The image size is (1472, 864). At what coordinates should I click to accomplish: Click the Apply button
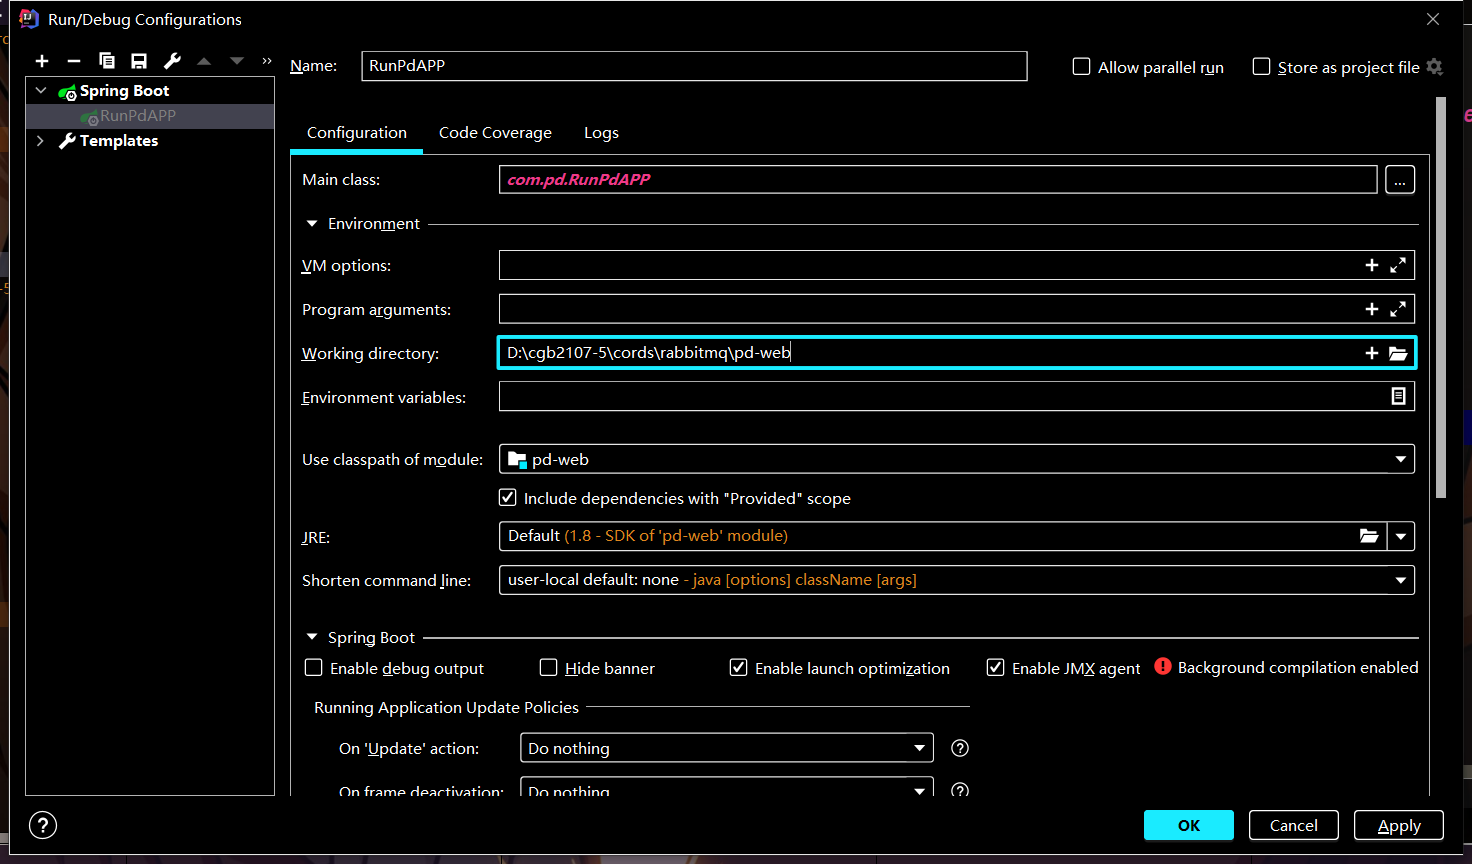click(x=1399, y=825)
